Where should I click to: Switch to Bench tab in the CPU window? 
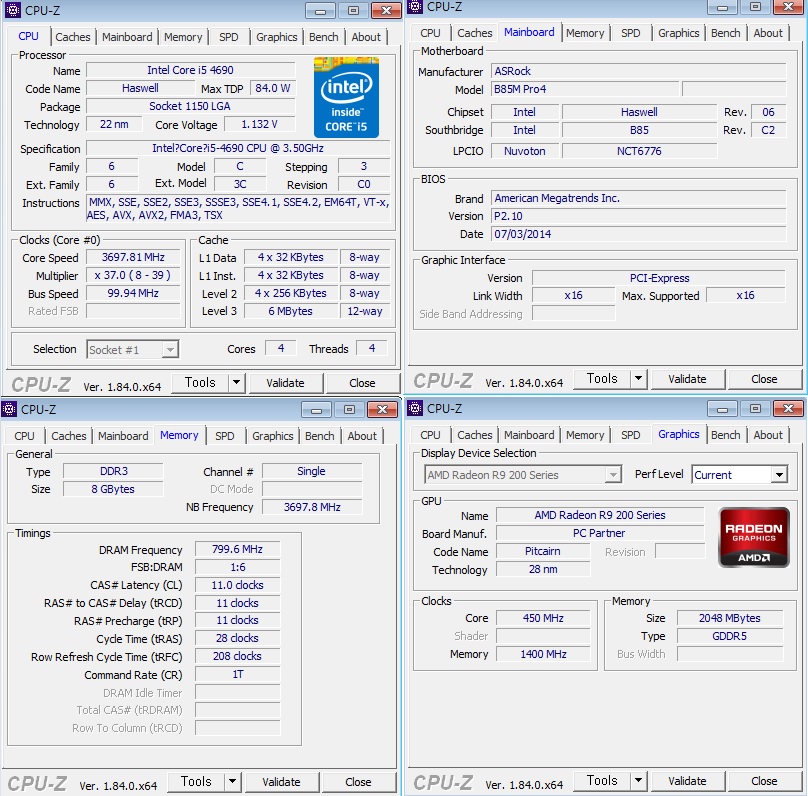click(323, 37)
